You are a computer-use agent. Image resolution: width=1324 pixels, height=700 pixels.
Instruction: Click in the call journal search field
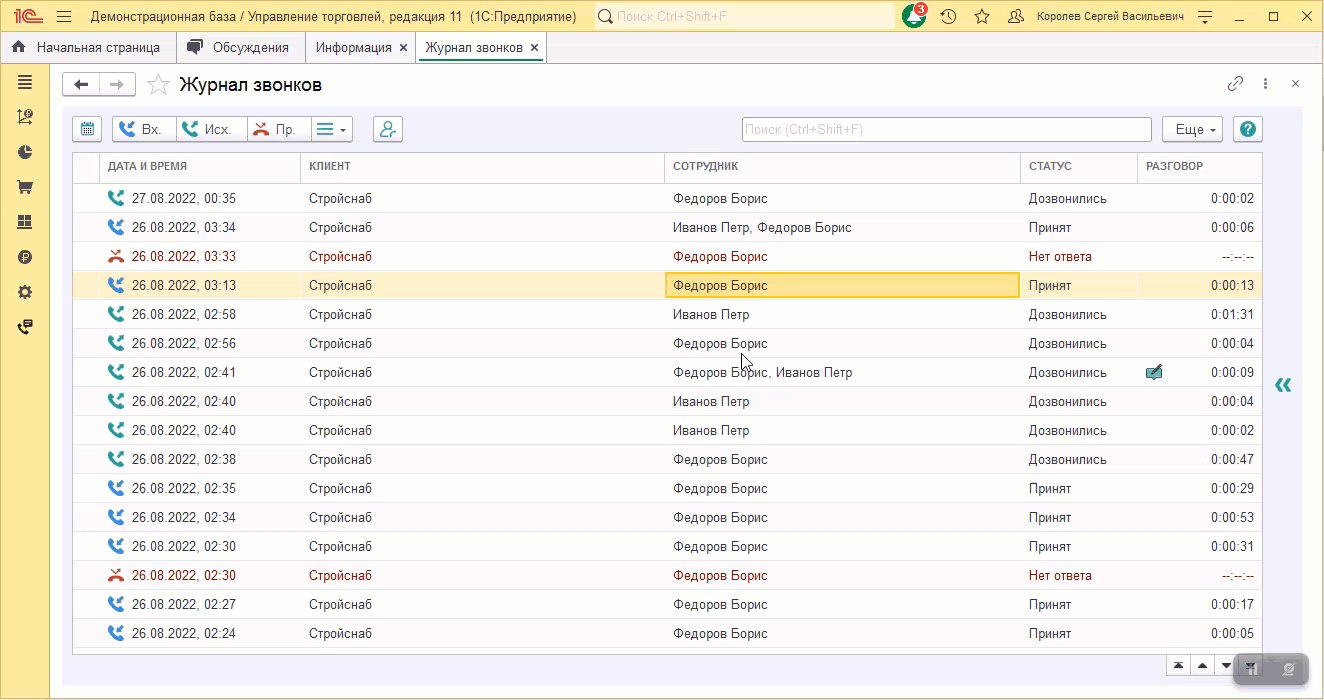(946, 129)
